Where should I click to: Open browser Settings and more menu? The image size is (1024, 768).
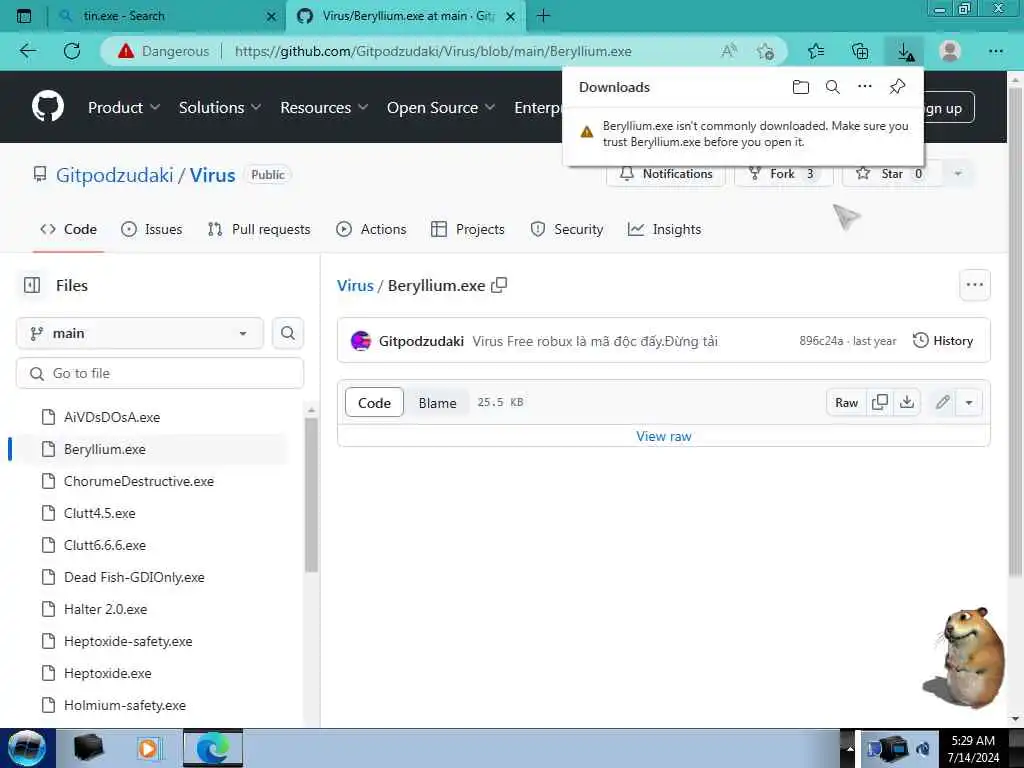tap(995, 51)
